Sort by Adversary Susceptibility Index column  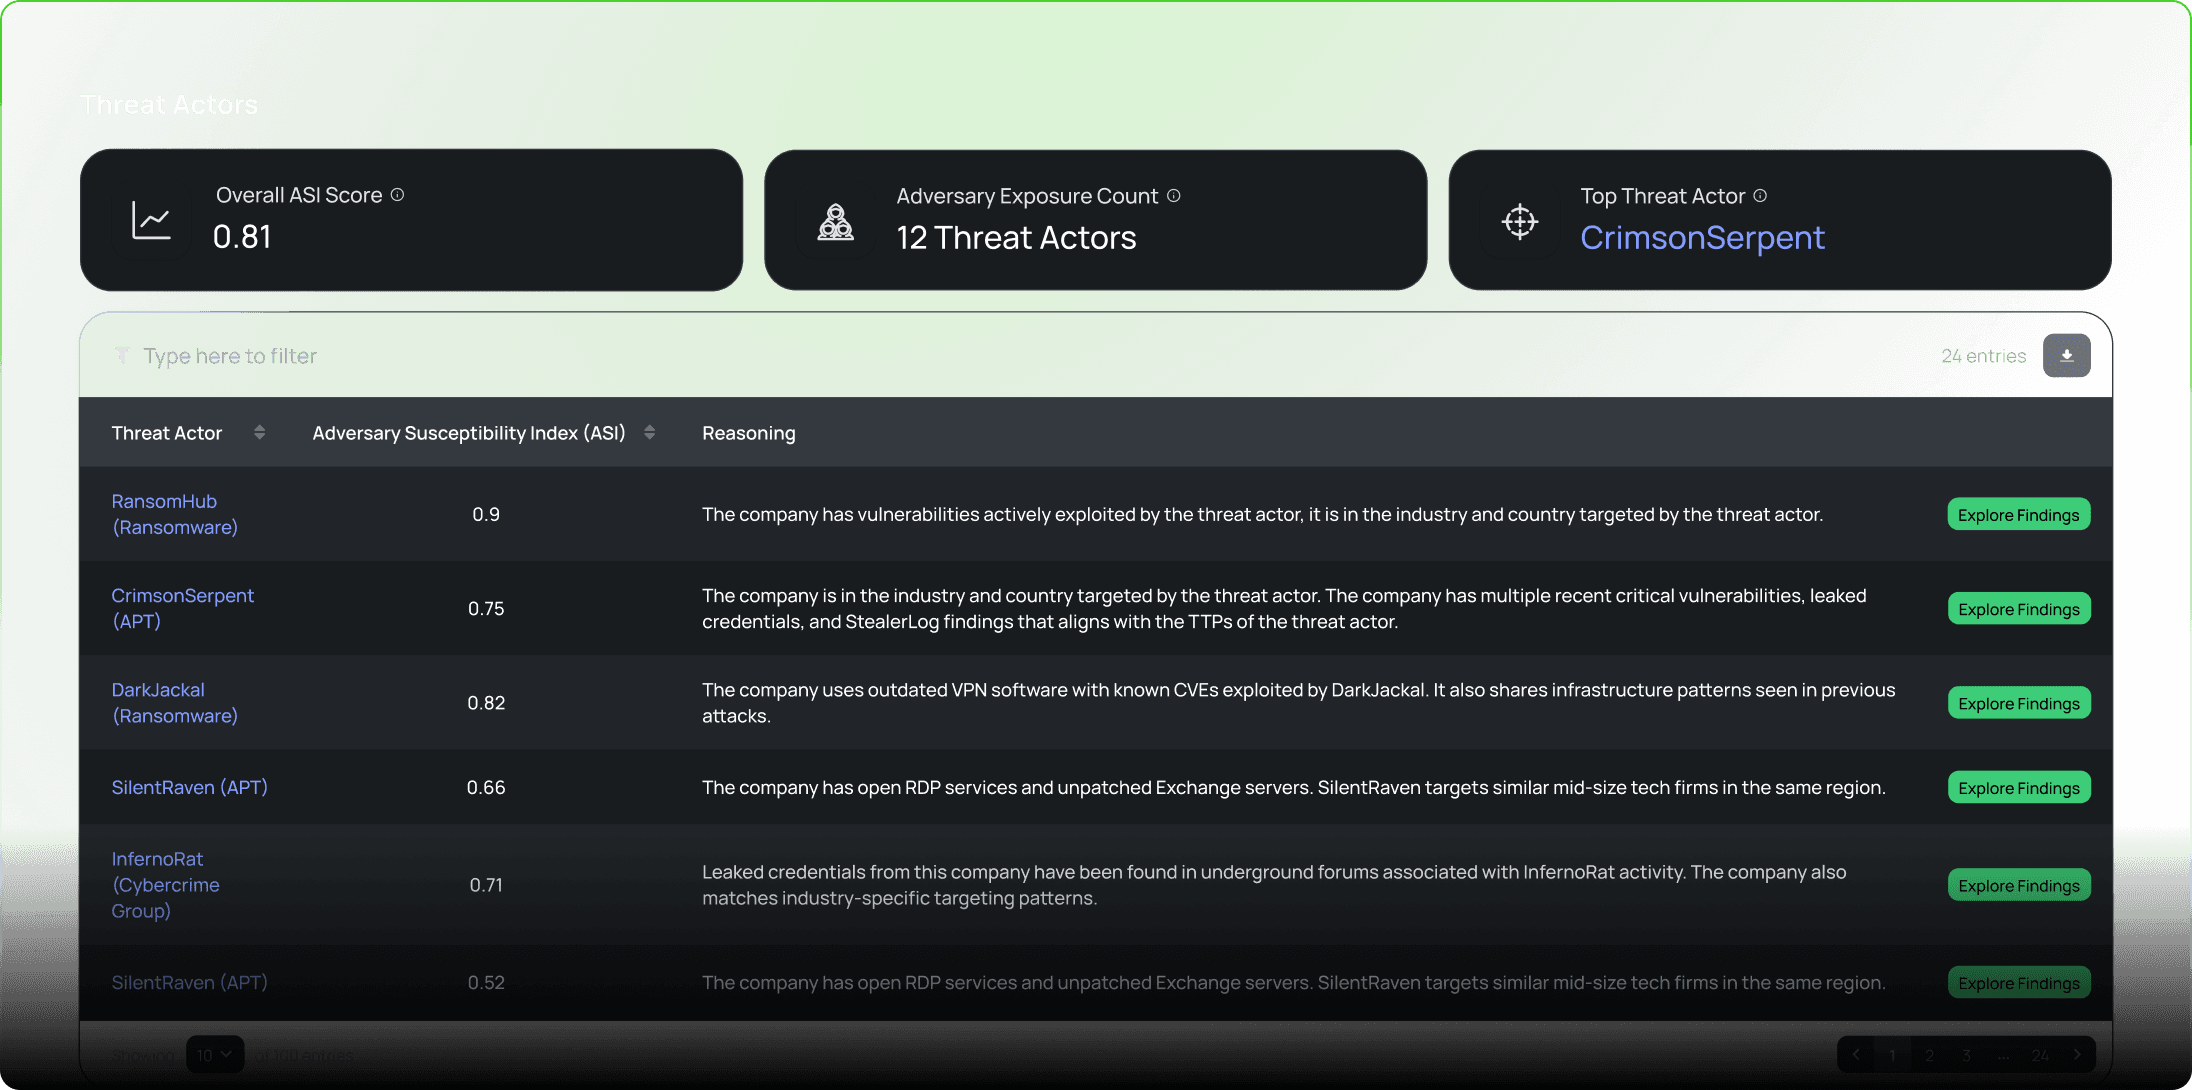(649, 432)
